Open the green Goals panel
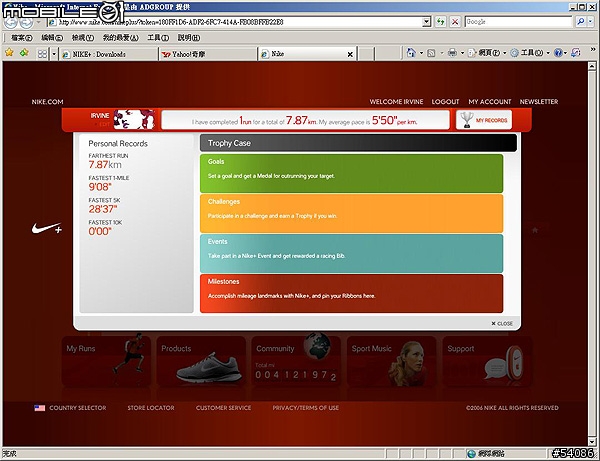Viewport: 600px width, 461px height. pos(351,173)
